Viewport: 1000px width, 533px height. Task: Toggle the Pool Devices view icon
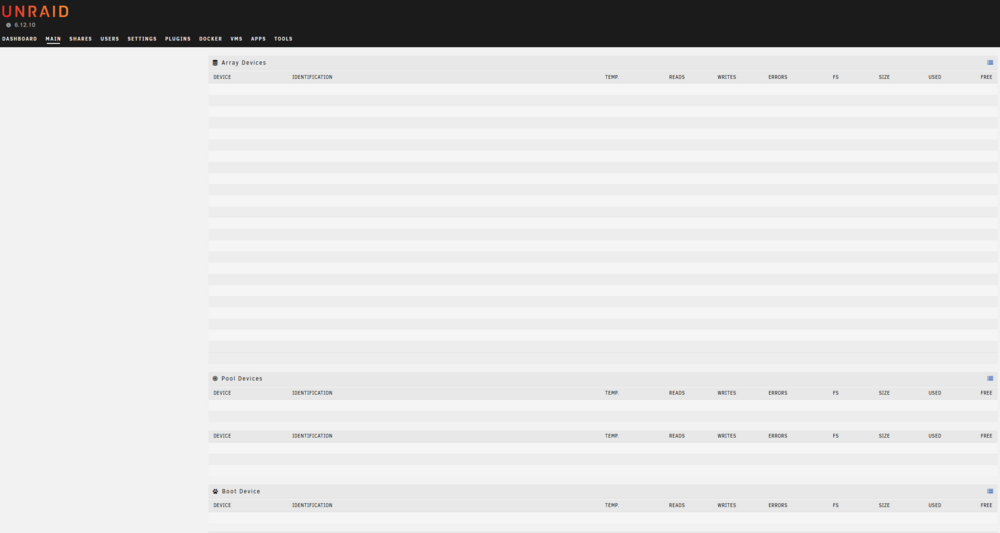point(990,378)
